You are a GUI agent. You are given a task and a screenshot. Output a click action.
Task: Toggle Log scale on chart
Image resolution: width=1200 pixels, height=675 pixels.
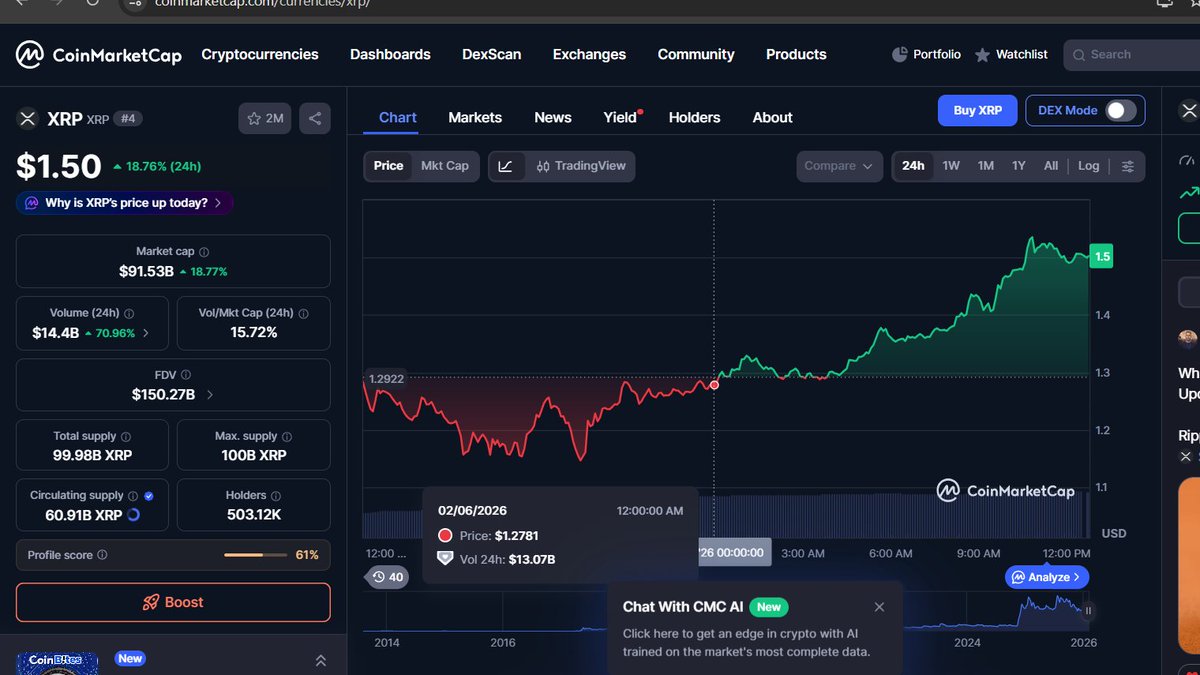(1089, 166)
